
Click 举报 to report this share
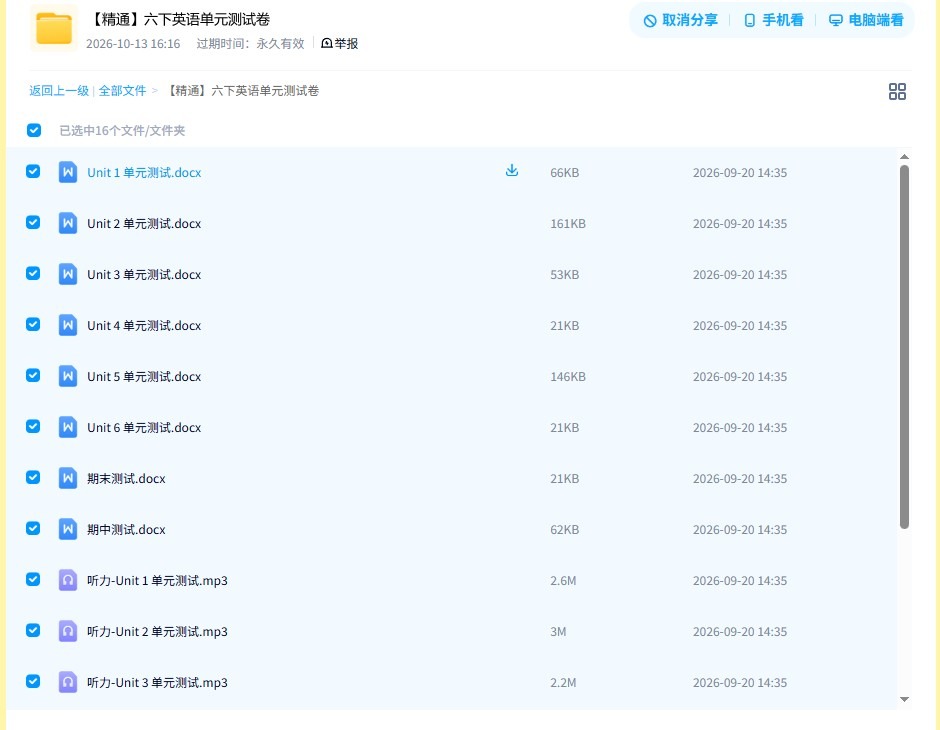click(x=340, y=43)
